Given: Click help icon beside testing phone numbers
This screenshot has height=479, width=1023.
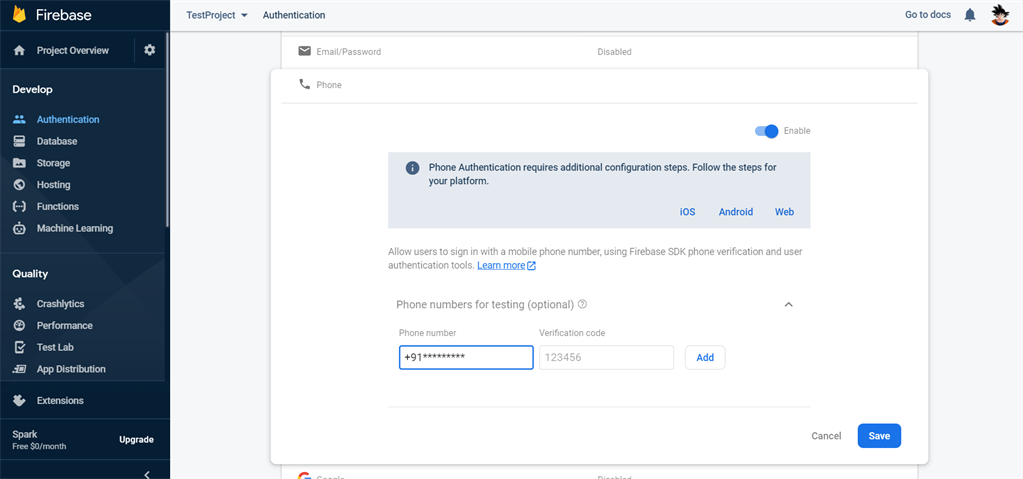Looking at the screenshot, I should pos(583,304).
